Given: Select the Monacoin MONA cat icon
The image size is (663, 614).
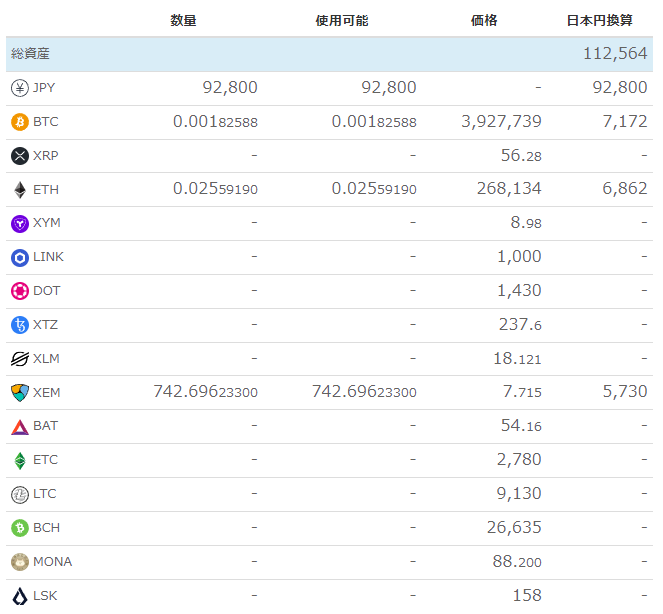Looking at the screenshot, I should click(19, 562).
